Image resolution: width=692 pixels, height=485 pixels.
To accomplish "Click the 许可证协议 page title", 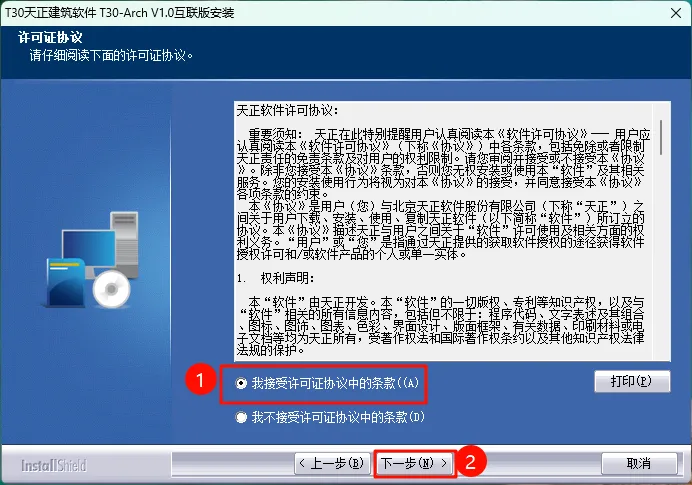I will click(50, 37).
